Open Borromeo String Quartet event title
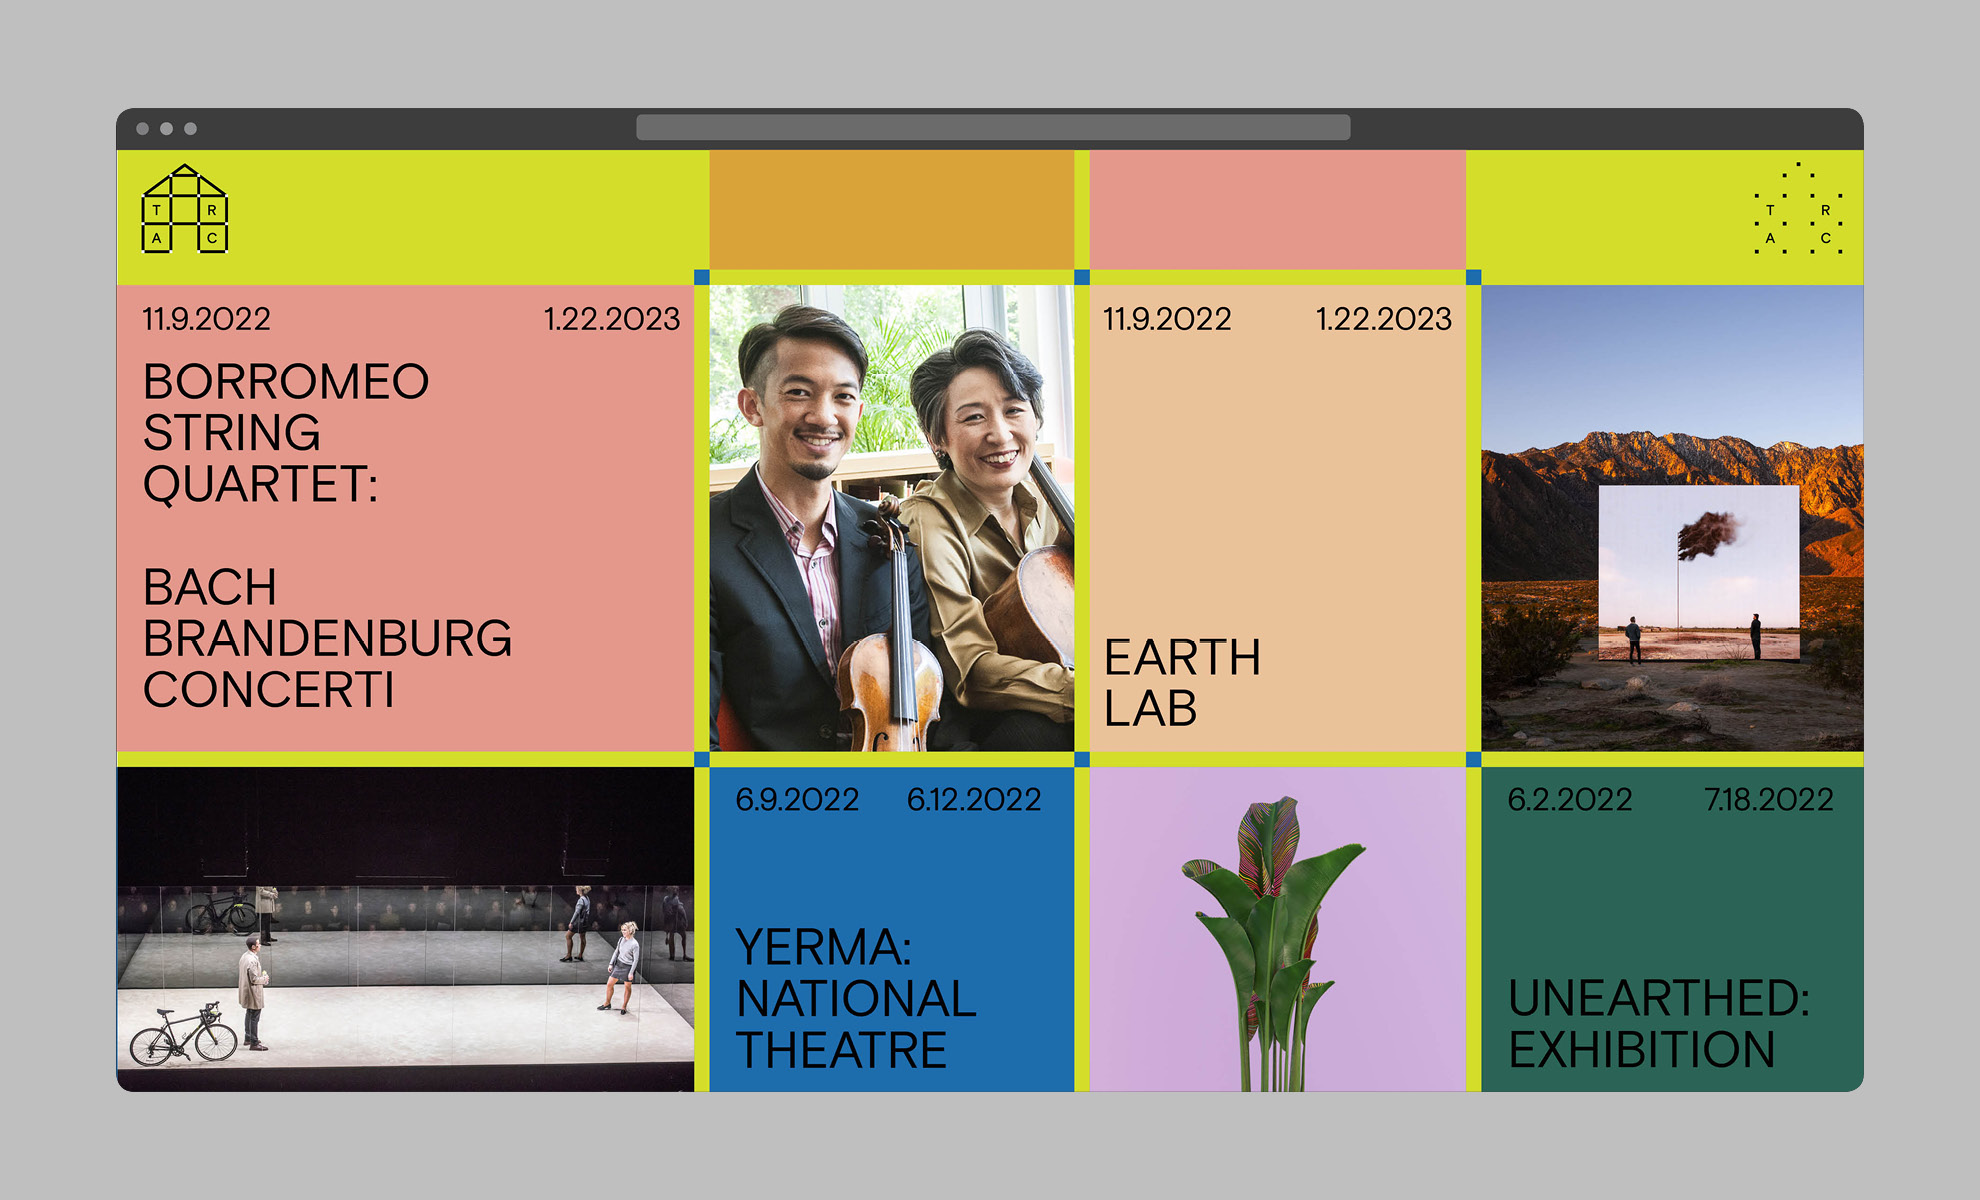Viewport: 1980px width, 1200px height. [327, 536]
